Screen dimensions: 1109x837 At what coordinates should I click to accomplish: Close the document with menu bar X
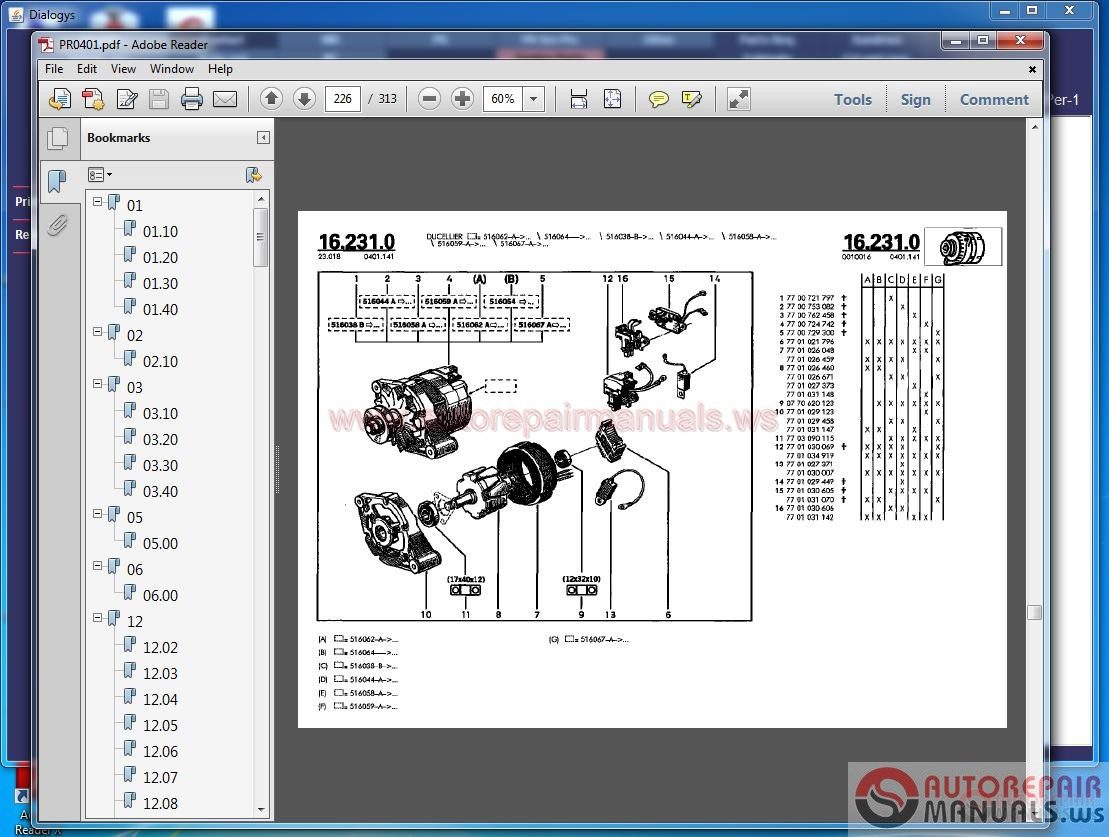[x=1032, y=69]
